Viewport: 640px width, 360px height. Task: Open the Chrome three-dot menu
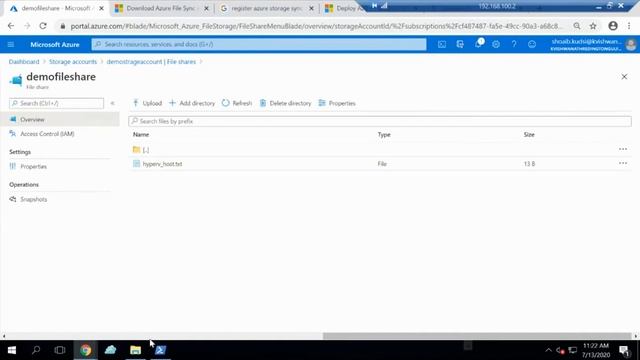pyautogui.click(x=629, y=26)
